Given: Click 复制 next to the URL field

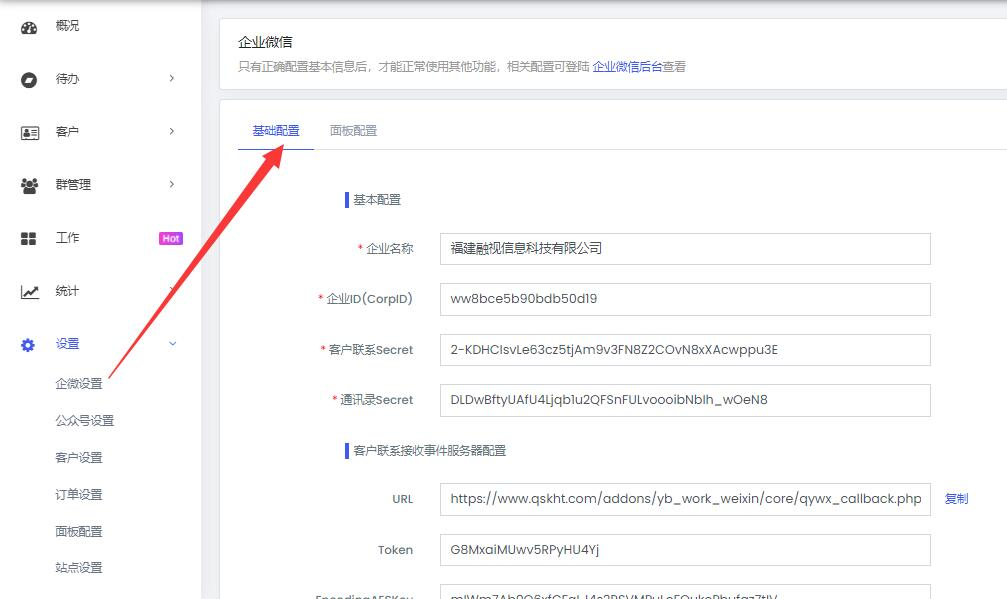Looking at the screenshot, I should [956, 499].
